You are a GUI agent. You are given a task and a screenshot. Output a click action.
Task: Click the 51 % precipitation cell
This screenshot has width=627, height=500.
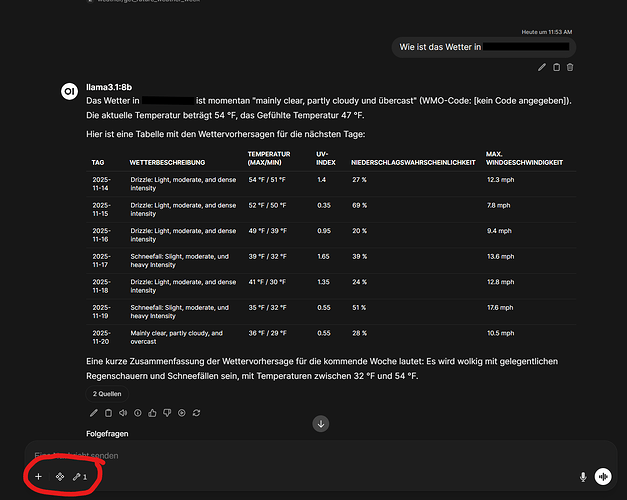[359, 308]
